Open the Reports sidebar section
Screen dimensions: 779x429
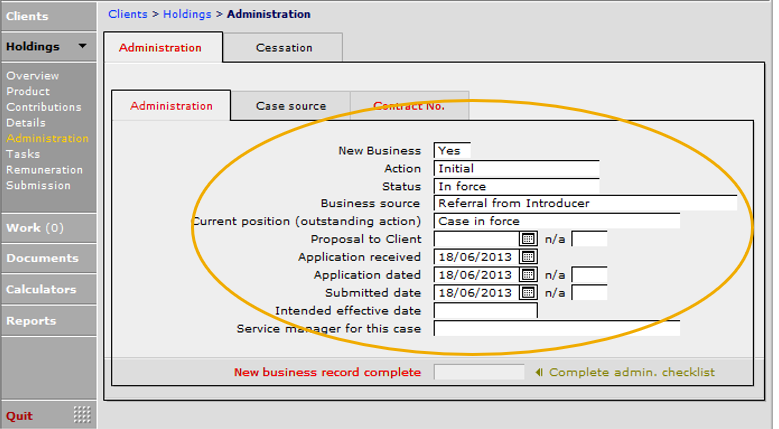pos(48,321)
